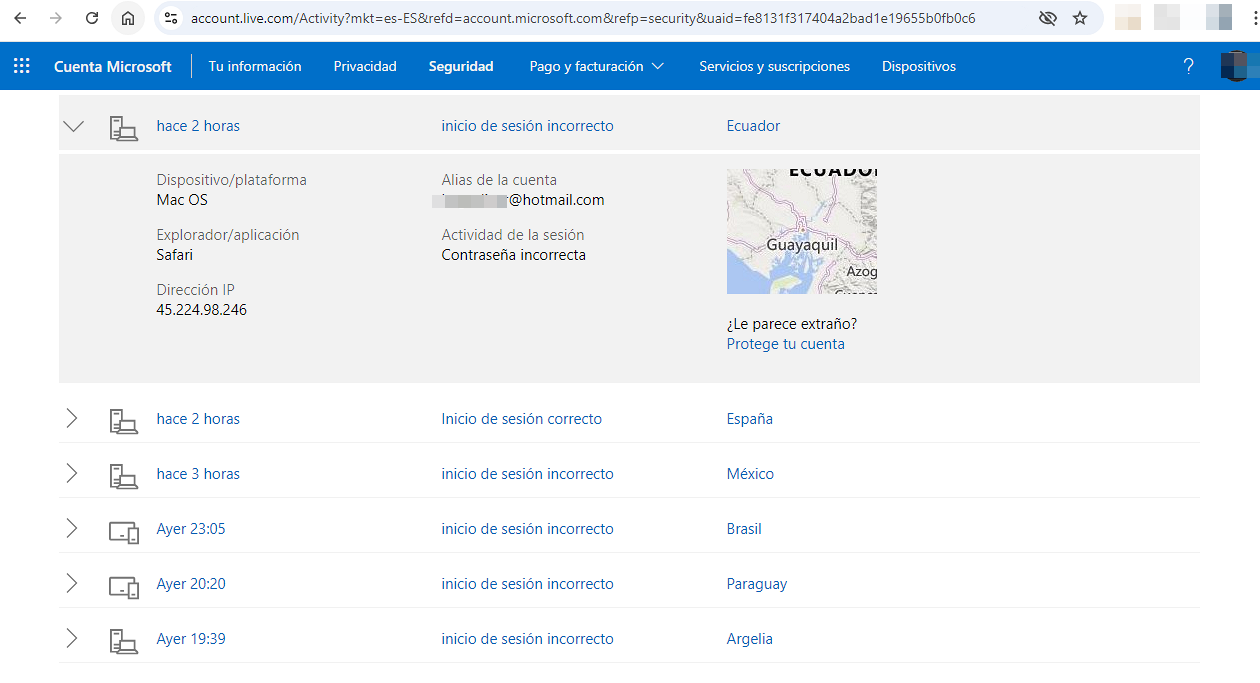This screenshot has height=683, width=1260.
Task: Open the Tu información tab
Action: click(x=255, y=66)
